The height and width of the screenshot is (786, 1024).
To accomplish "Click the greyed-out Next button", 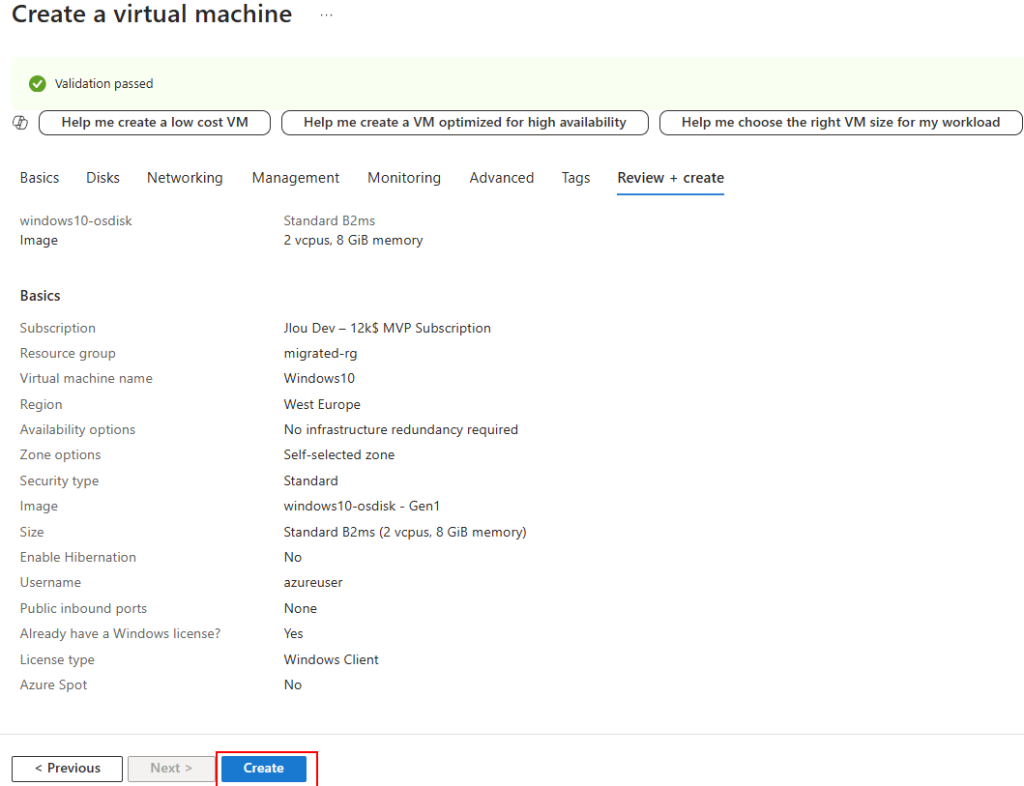I will click(x=171, y=768).
